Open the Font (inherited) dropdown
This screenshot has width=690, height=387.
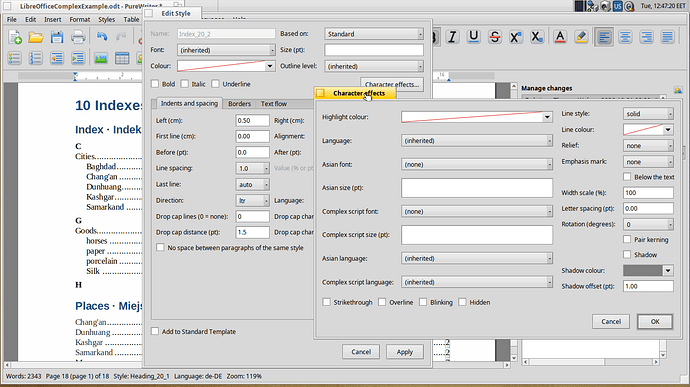pyautogui.click(x=226, y=50)
